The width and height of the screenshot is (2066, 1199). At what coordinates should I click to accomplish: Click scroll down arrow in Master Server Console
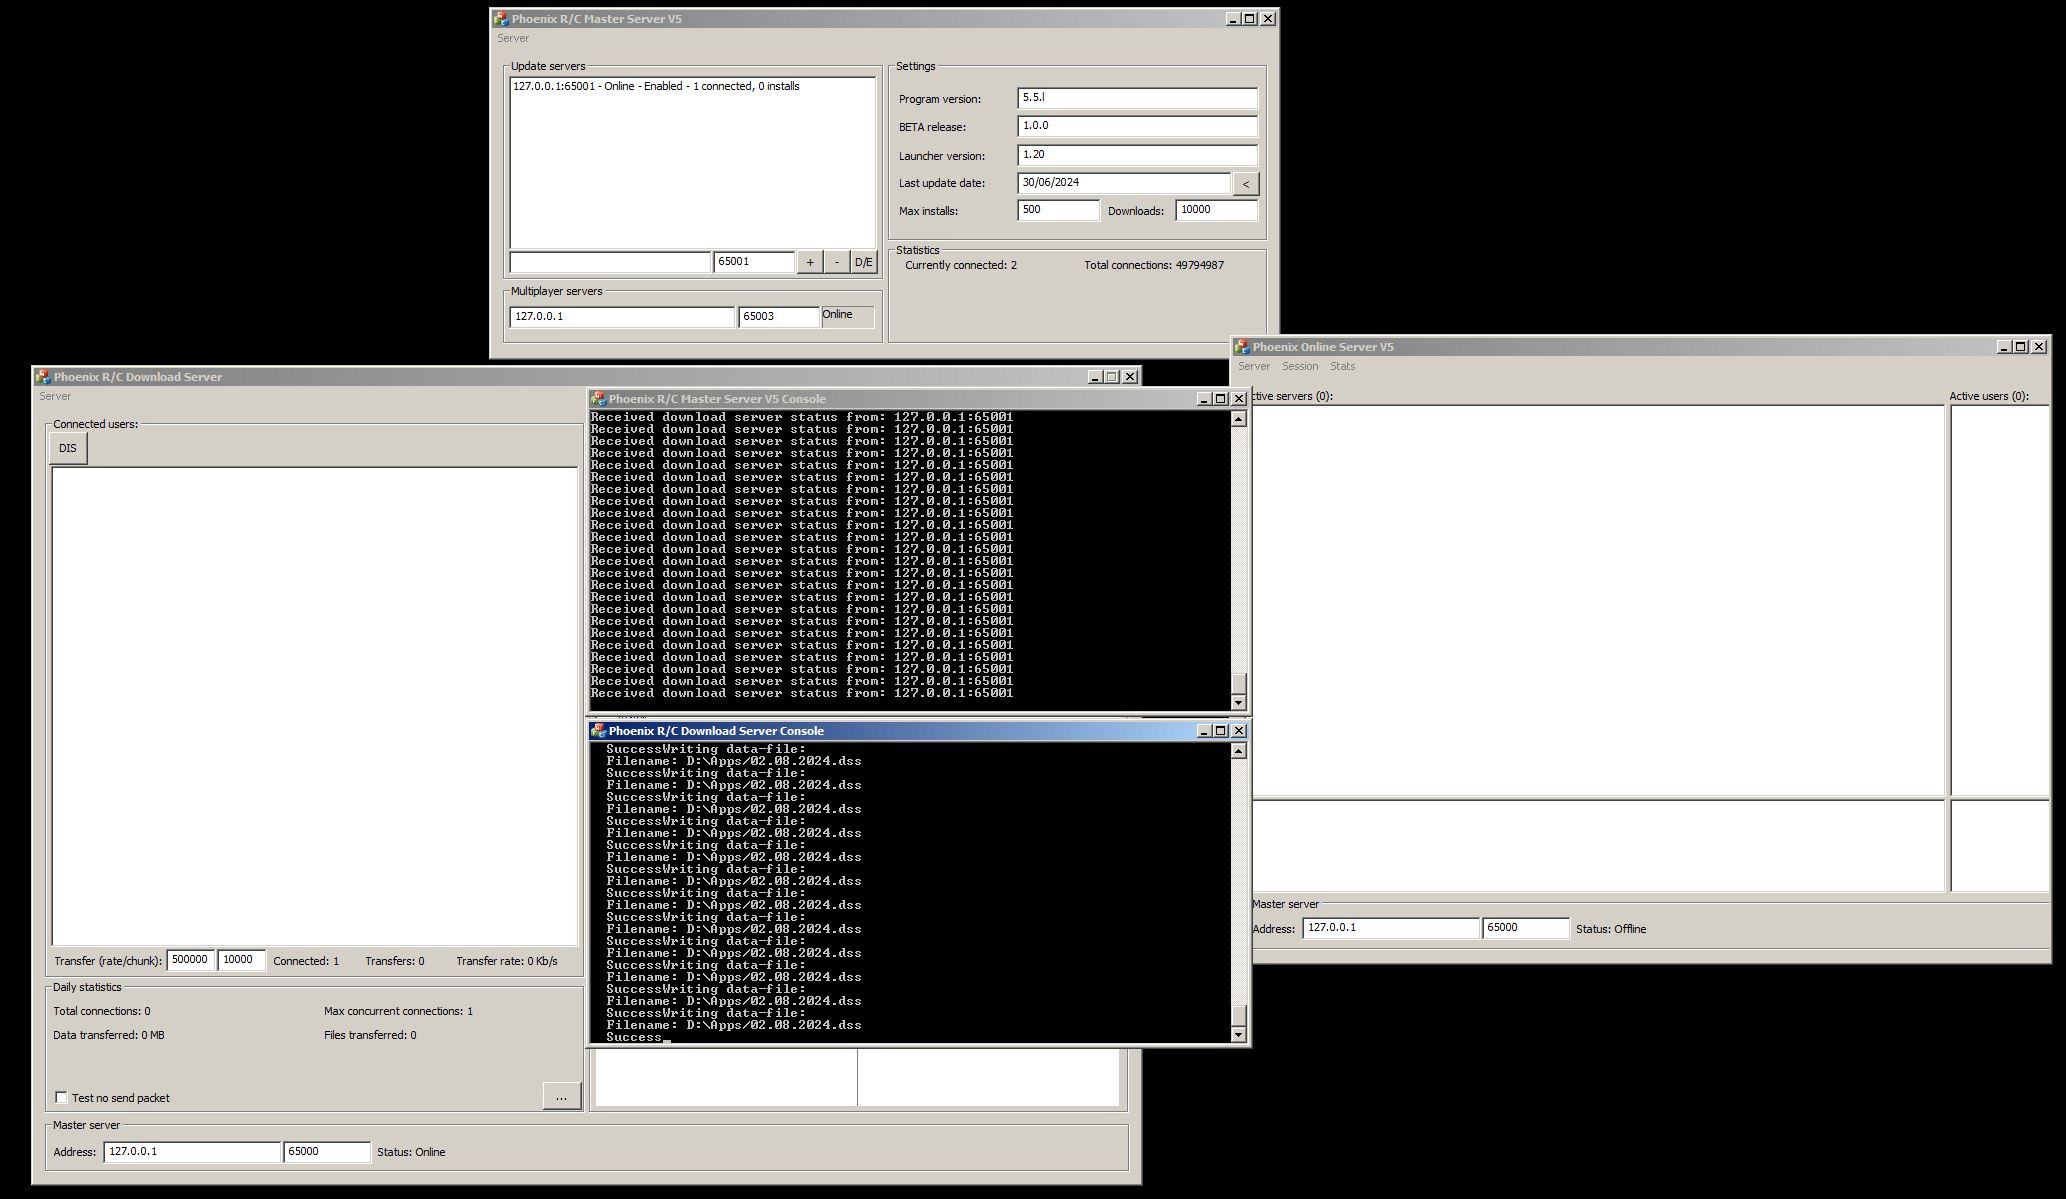(x=1239, y=703)
